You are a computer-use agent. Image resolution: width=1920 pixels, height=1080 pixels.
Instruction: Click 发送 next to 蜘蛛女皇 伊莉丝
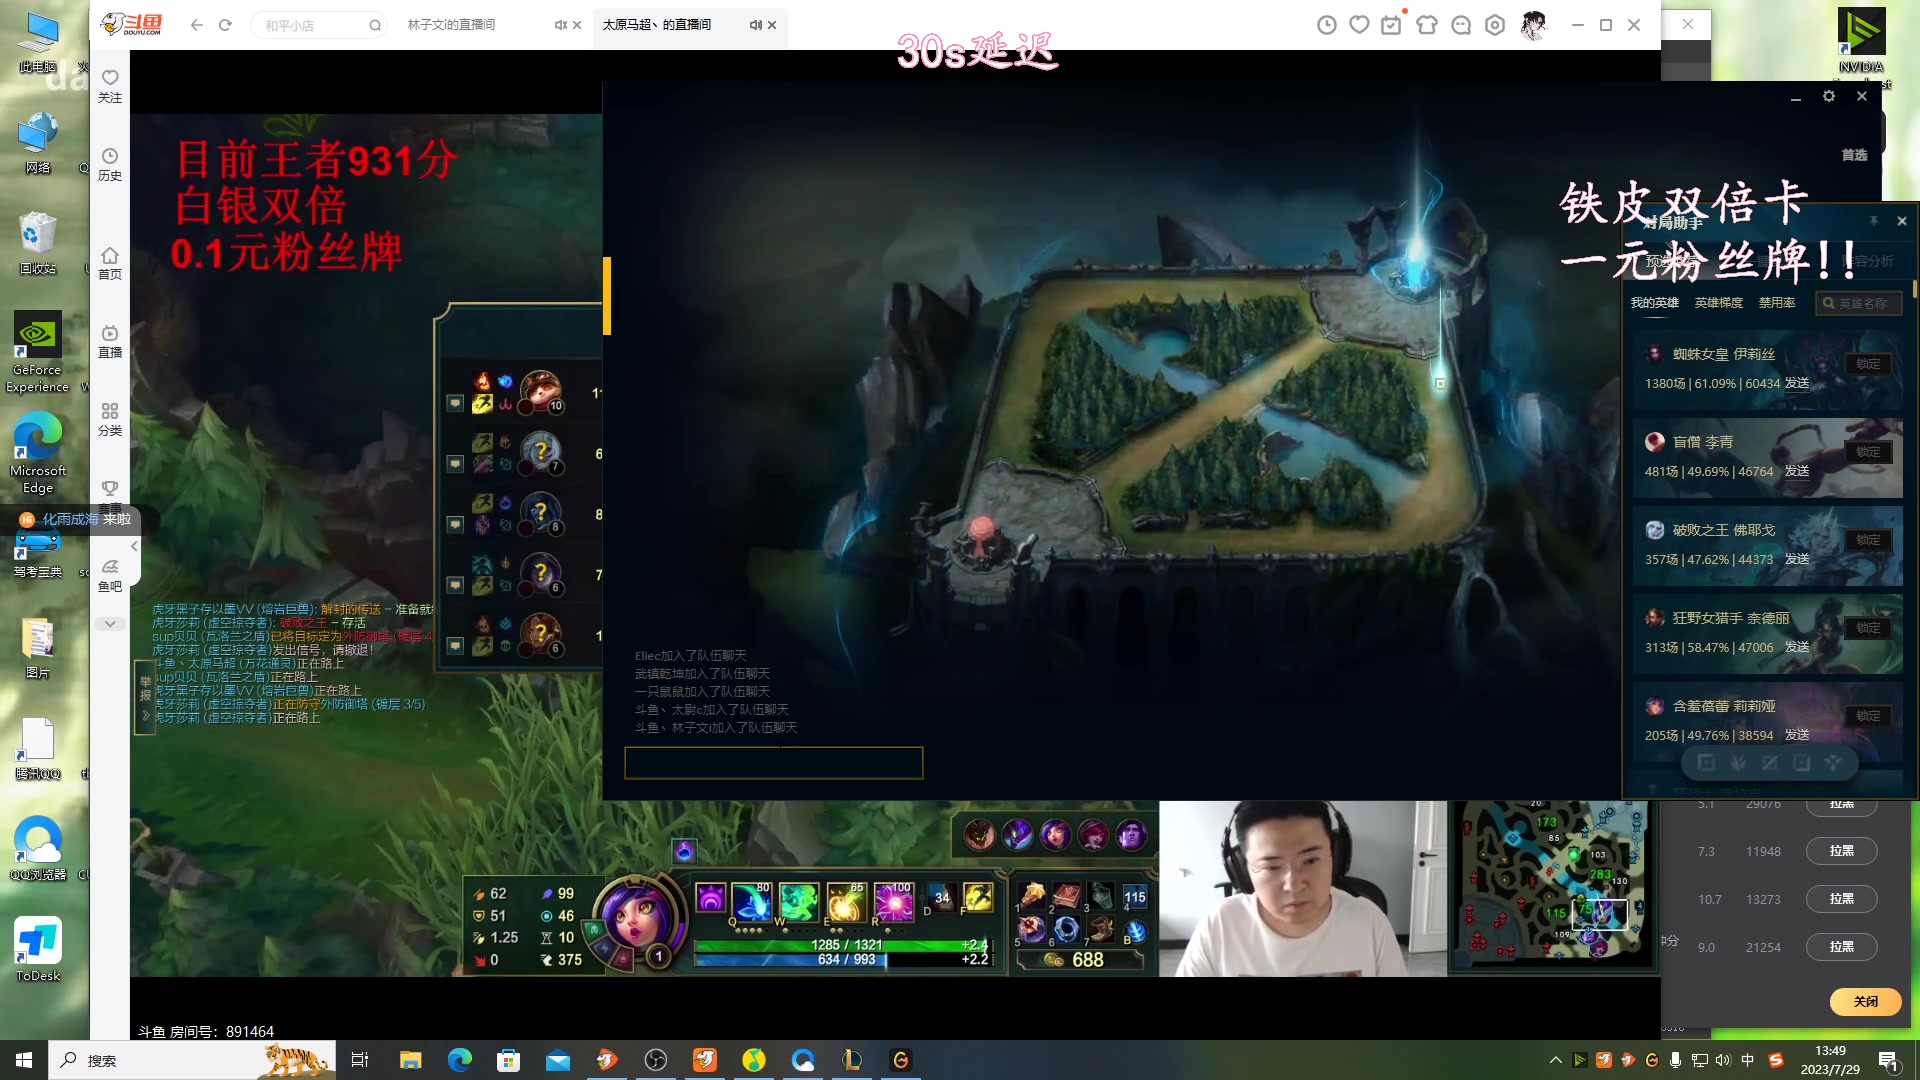(1797, 383)
